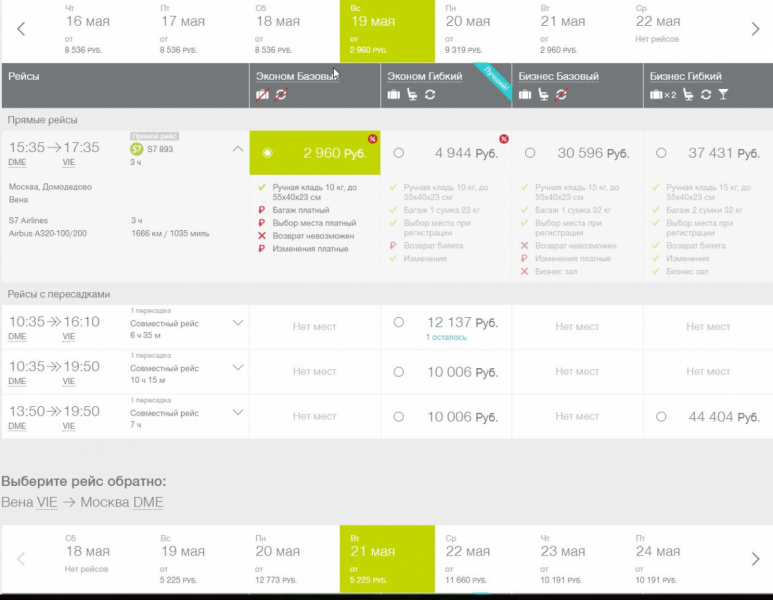
Task: Collapse the direct flight 15:35 details
Action: click(237, 149)
